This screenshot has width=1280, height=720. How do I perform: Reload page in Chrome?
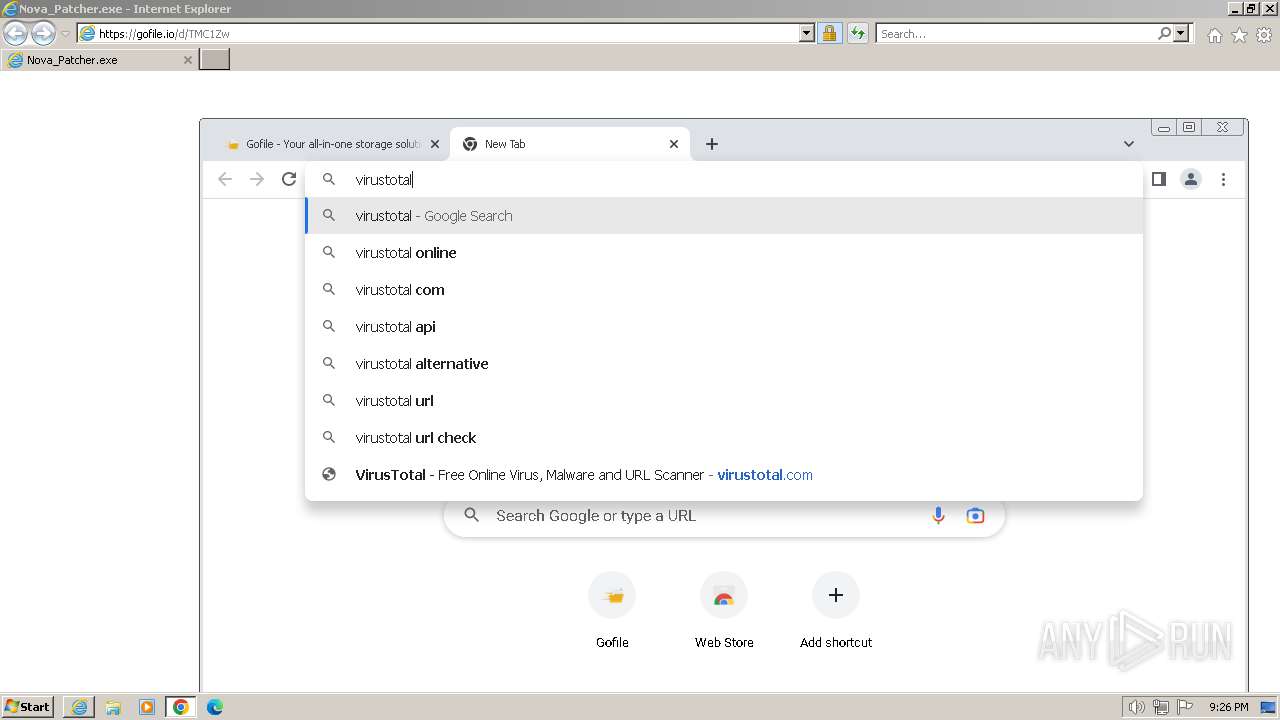[x=289, y=179]
